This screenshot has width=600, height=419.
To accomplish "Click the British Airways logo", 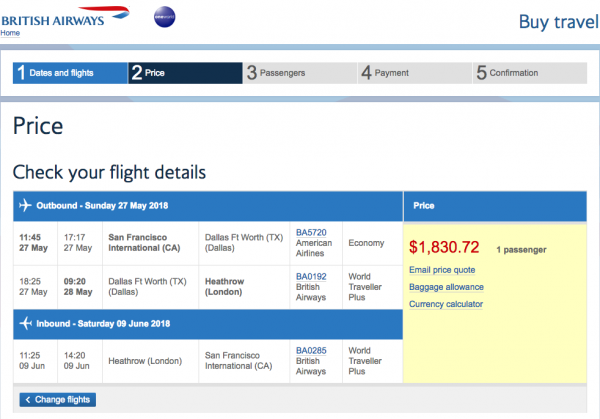I will (x=65, y=17).
